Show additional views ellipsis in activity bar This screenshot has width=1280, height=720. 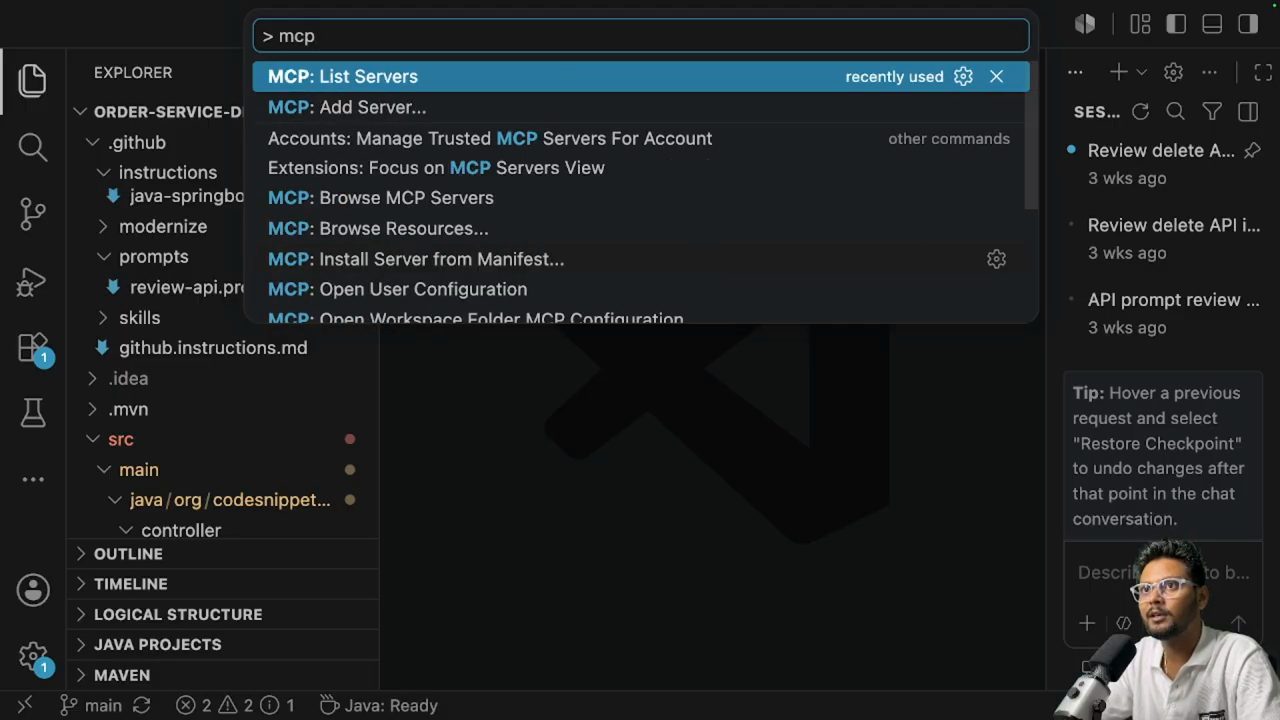click(32, 479)
